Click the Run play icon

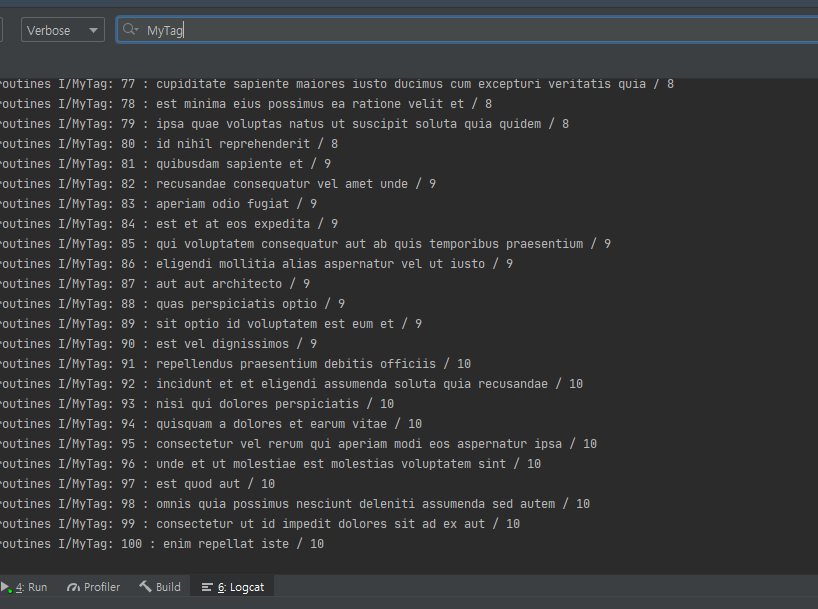[x=6, y=587]
